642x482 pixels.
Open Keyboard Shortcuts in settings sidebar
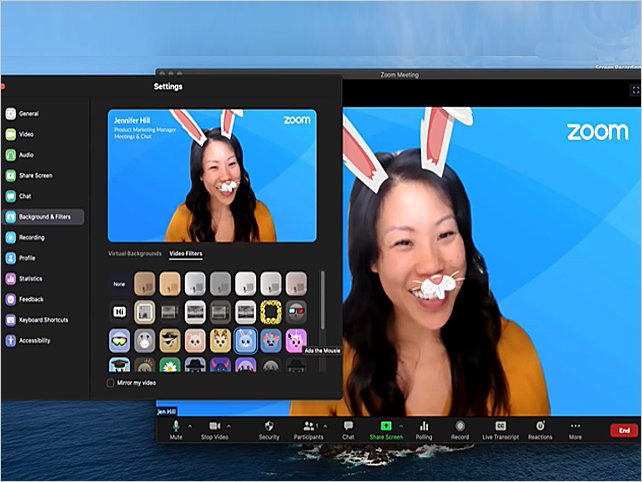(x=42, y=320)
